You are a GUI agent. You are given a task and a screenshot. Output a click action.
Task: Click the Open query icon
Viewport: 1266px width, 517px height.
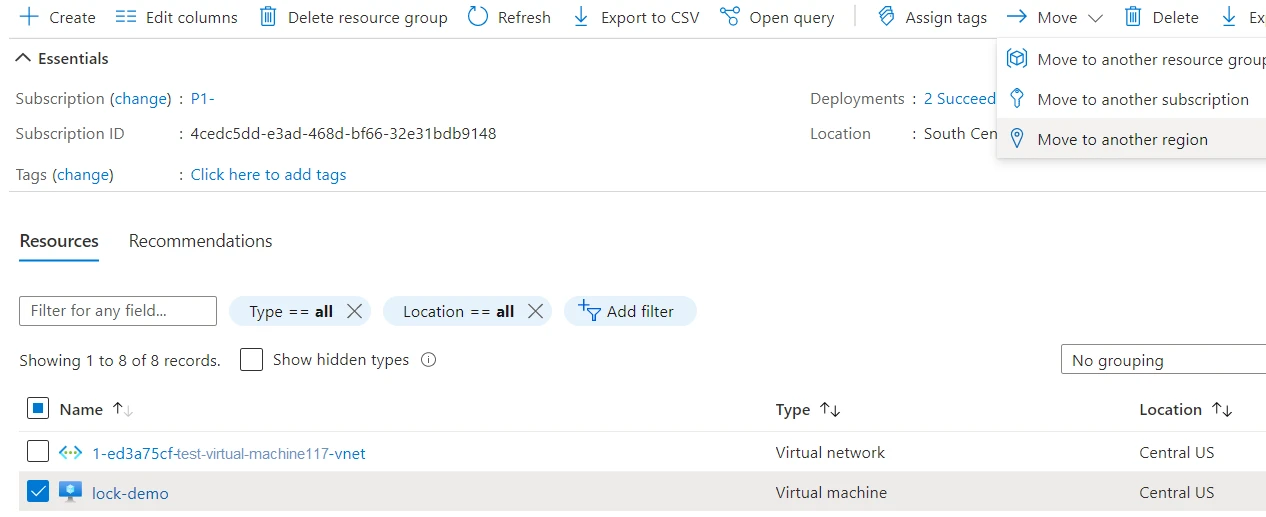tap(730, 17)
